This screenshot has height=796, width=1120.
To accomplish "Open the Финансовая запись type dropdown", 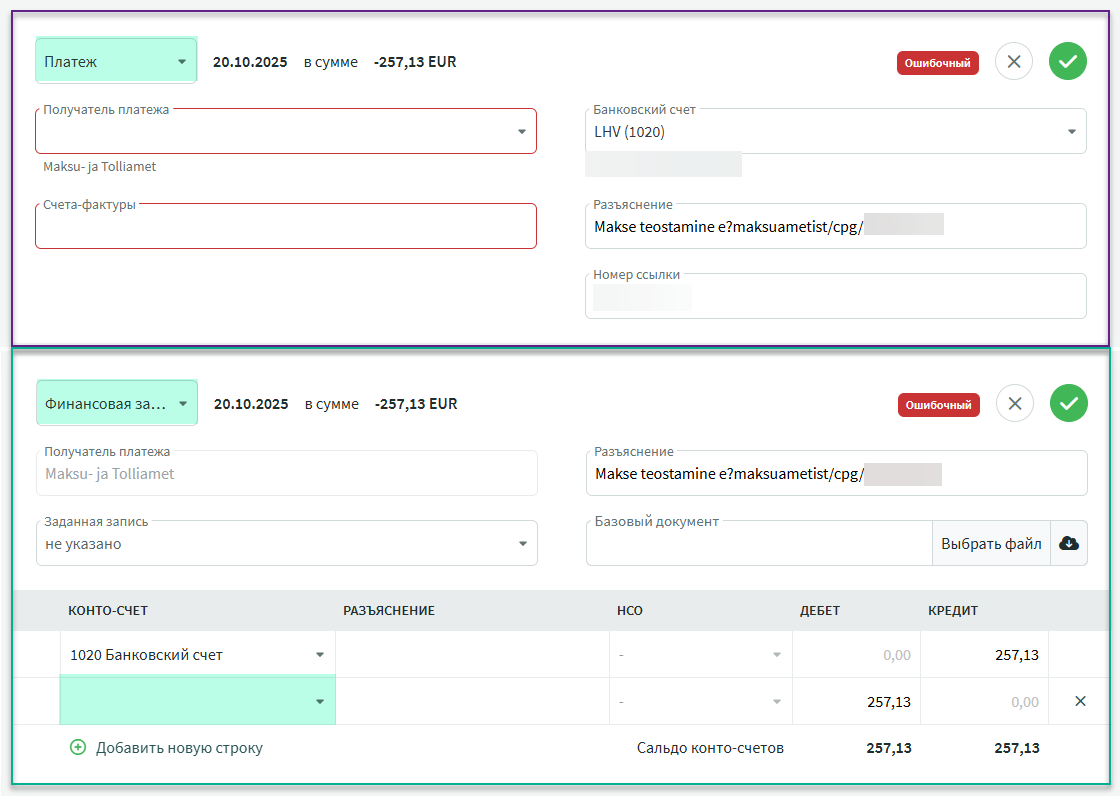I will (x=117, y=404).
